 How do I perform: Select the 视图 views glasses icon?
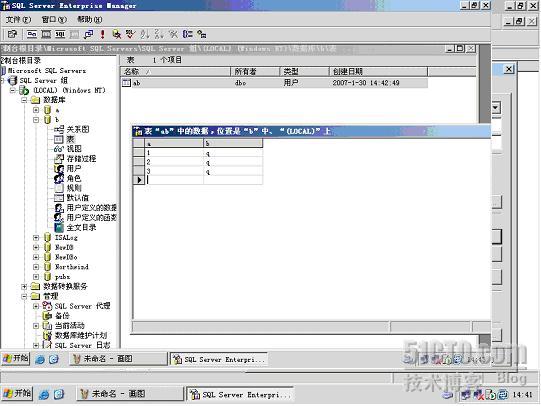coord(59,149)
